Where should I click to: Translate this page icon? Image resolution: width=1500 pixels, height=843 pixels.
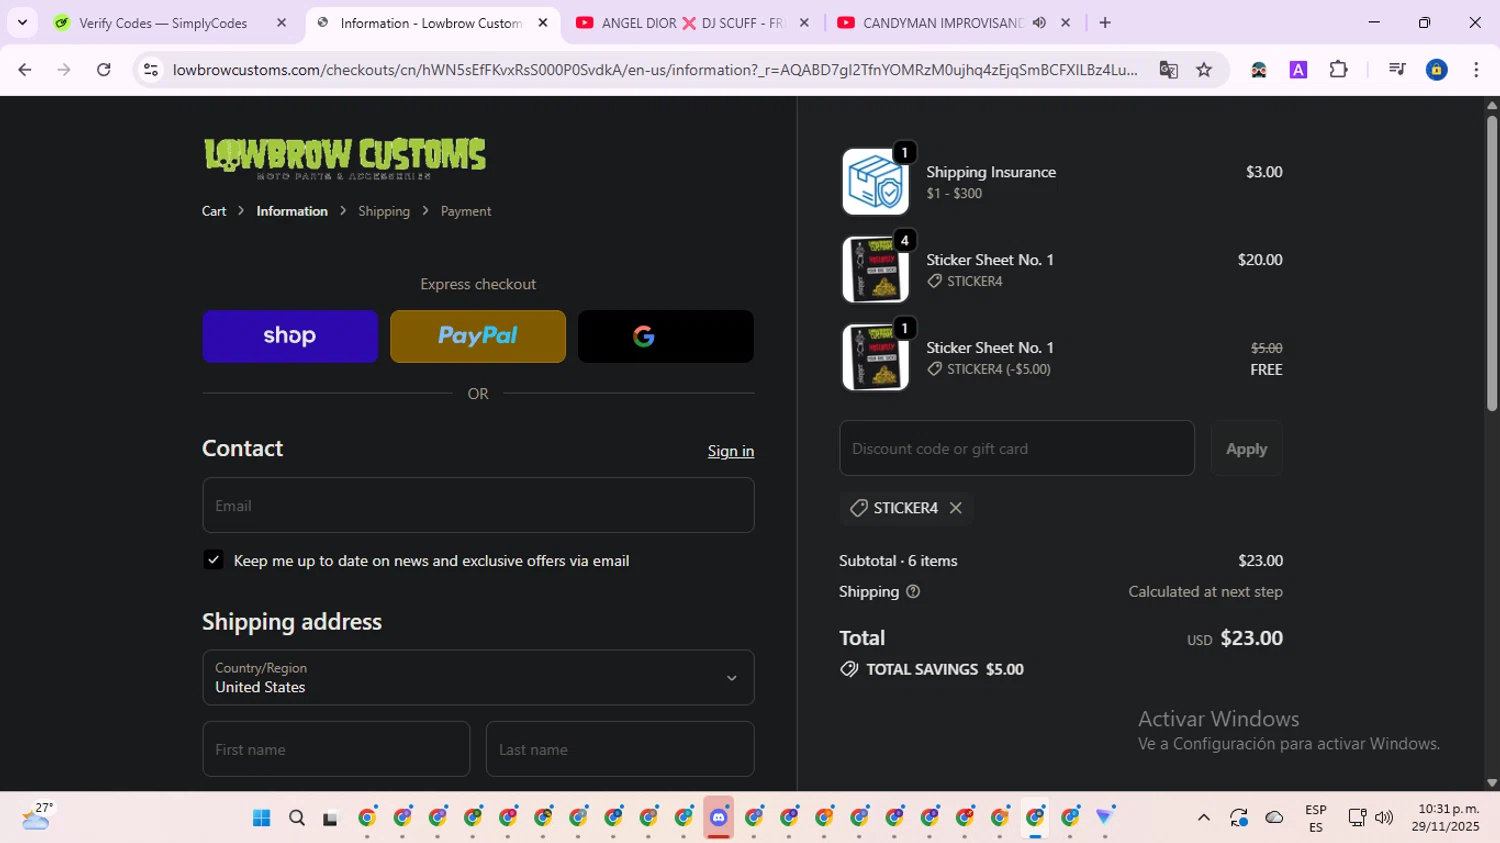1168,70
